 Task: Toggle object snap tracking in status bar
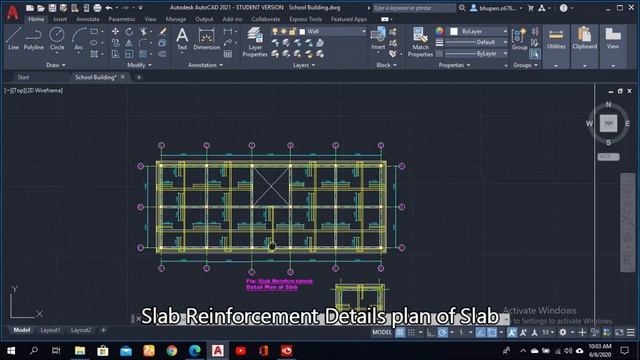coord(480,333)
